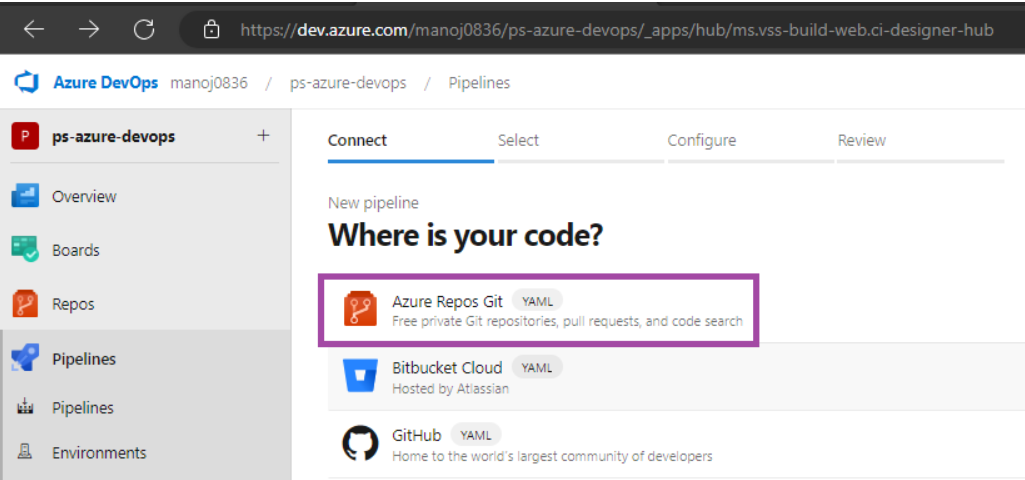Open ps-azure-devops project breadcrumb
This screenshot has height=480, width=1025.
click(348, 83)
